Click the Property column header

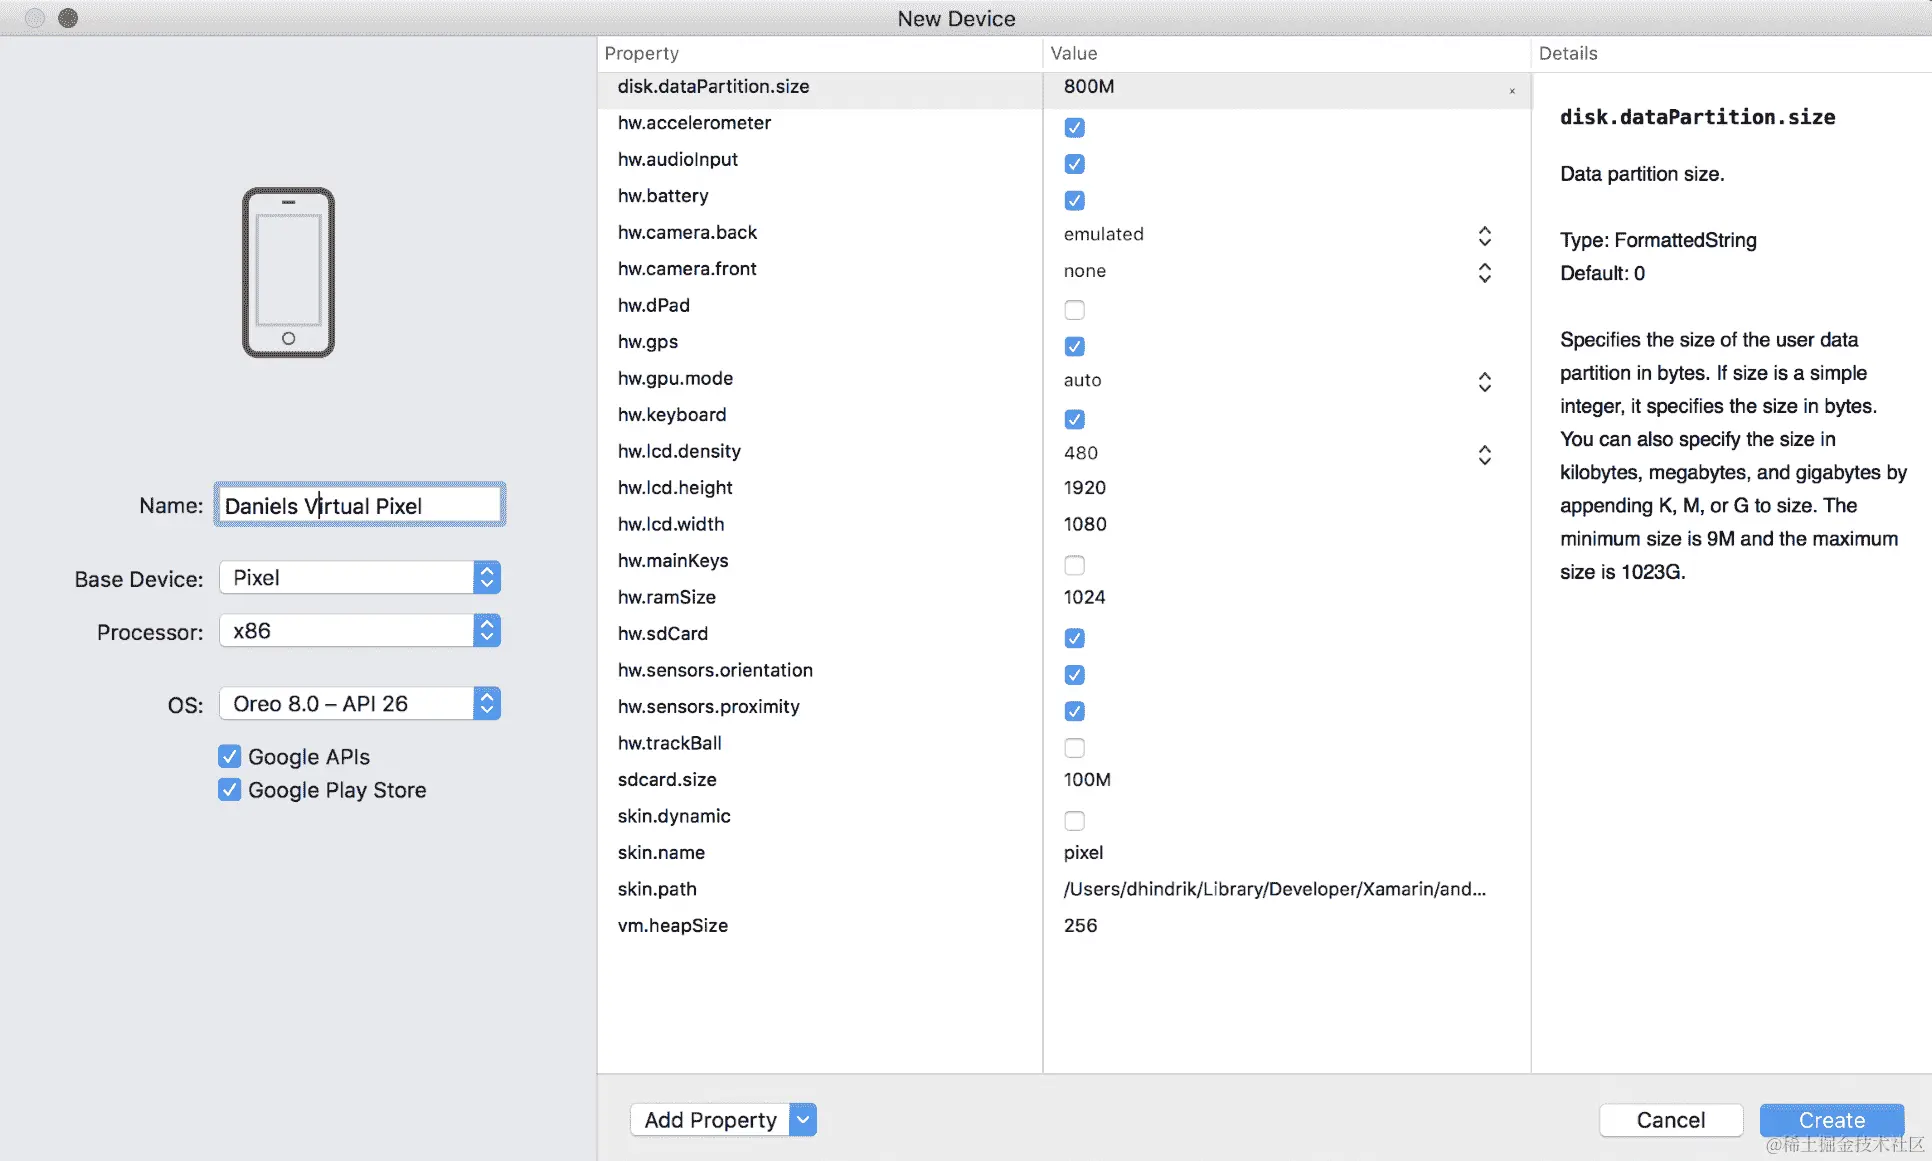[641, 54]
